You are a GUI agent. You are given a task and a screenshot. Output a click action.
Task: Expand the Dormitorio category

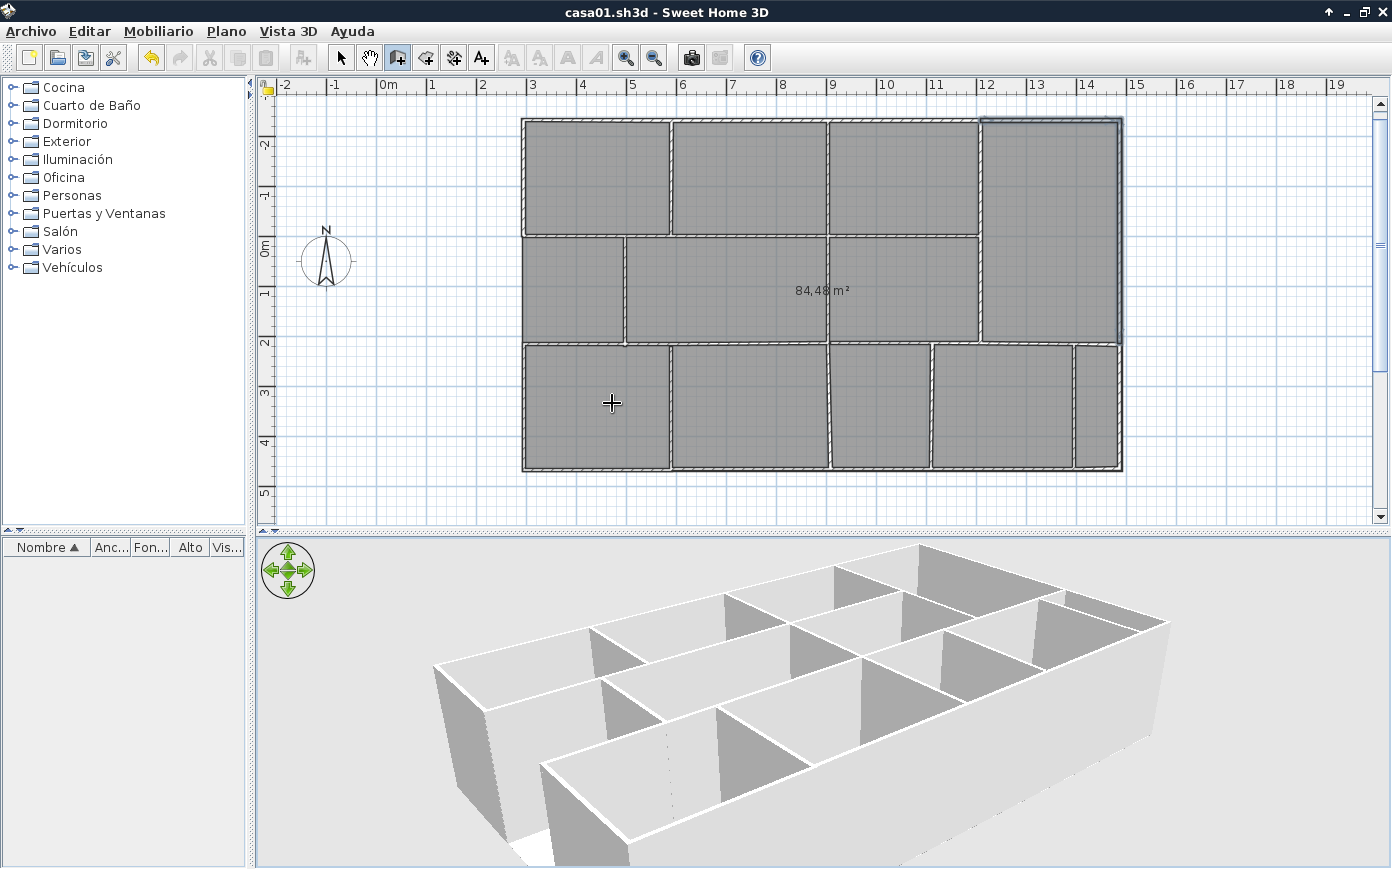coord(12,123)
